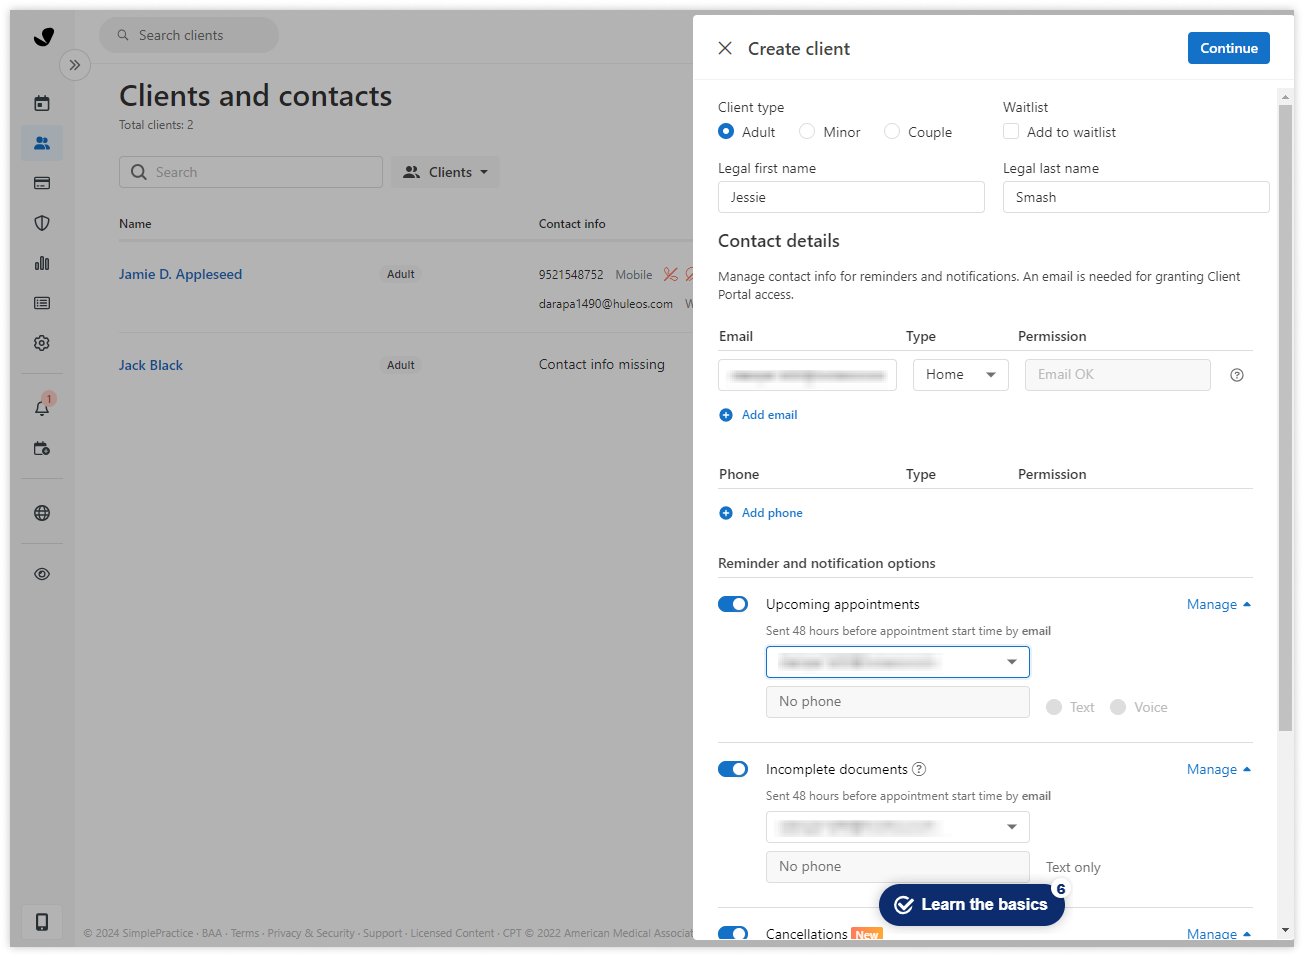The height and width of the screenshot is (957, 1304).
Task: Open notifications bell icon
Action: tap(42, 407)
